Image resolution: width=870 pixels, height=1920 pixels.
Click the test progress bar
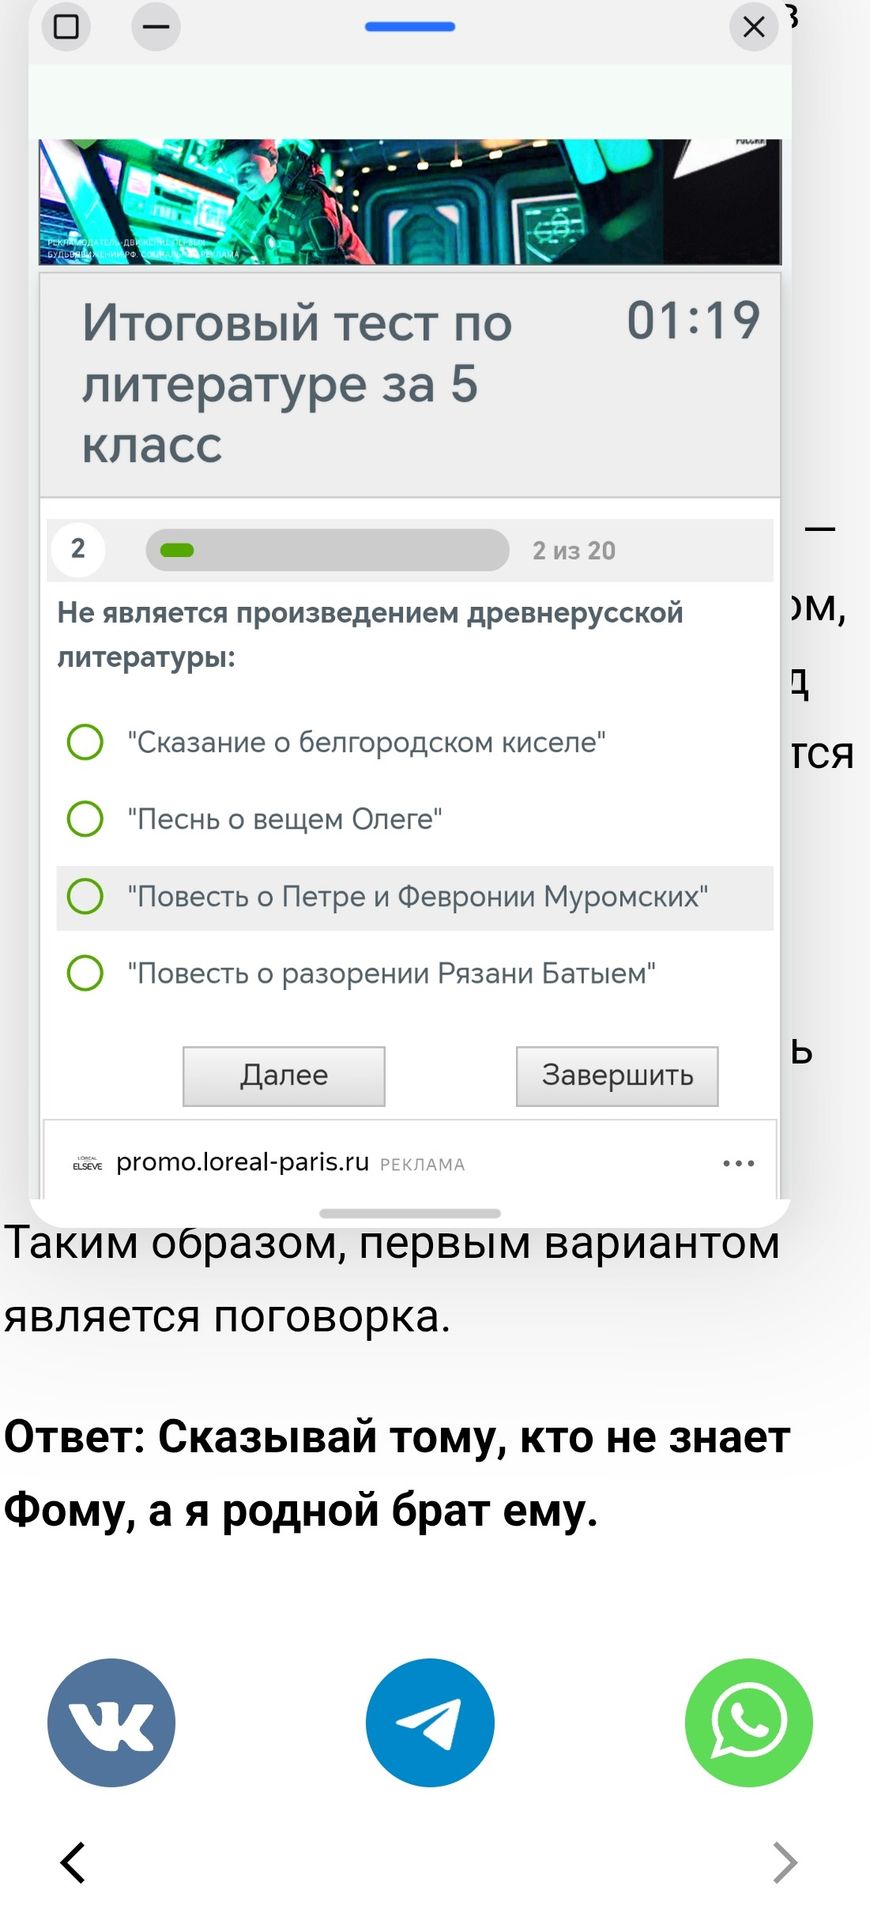(327, 550)
